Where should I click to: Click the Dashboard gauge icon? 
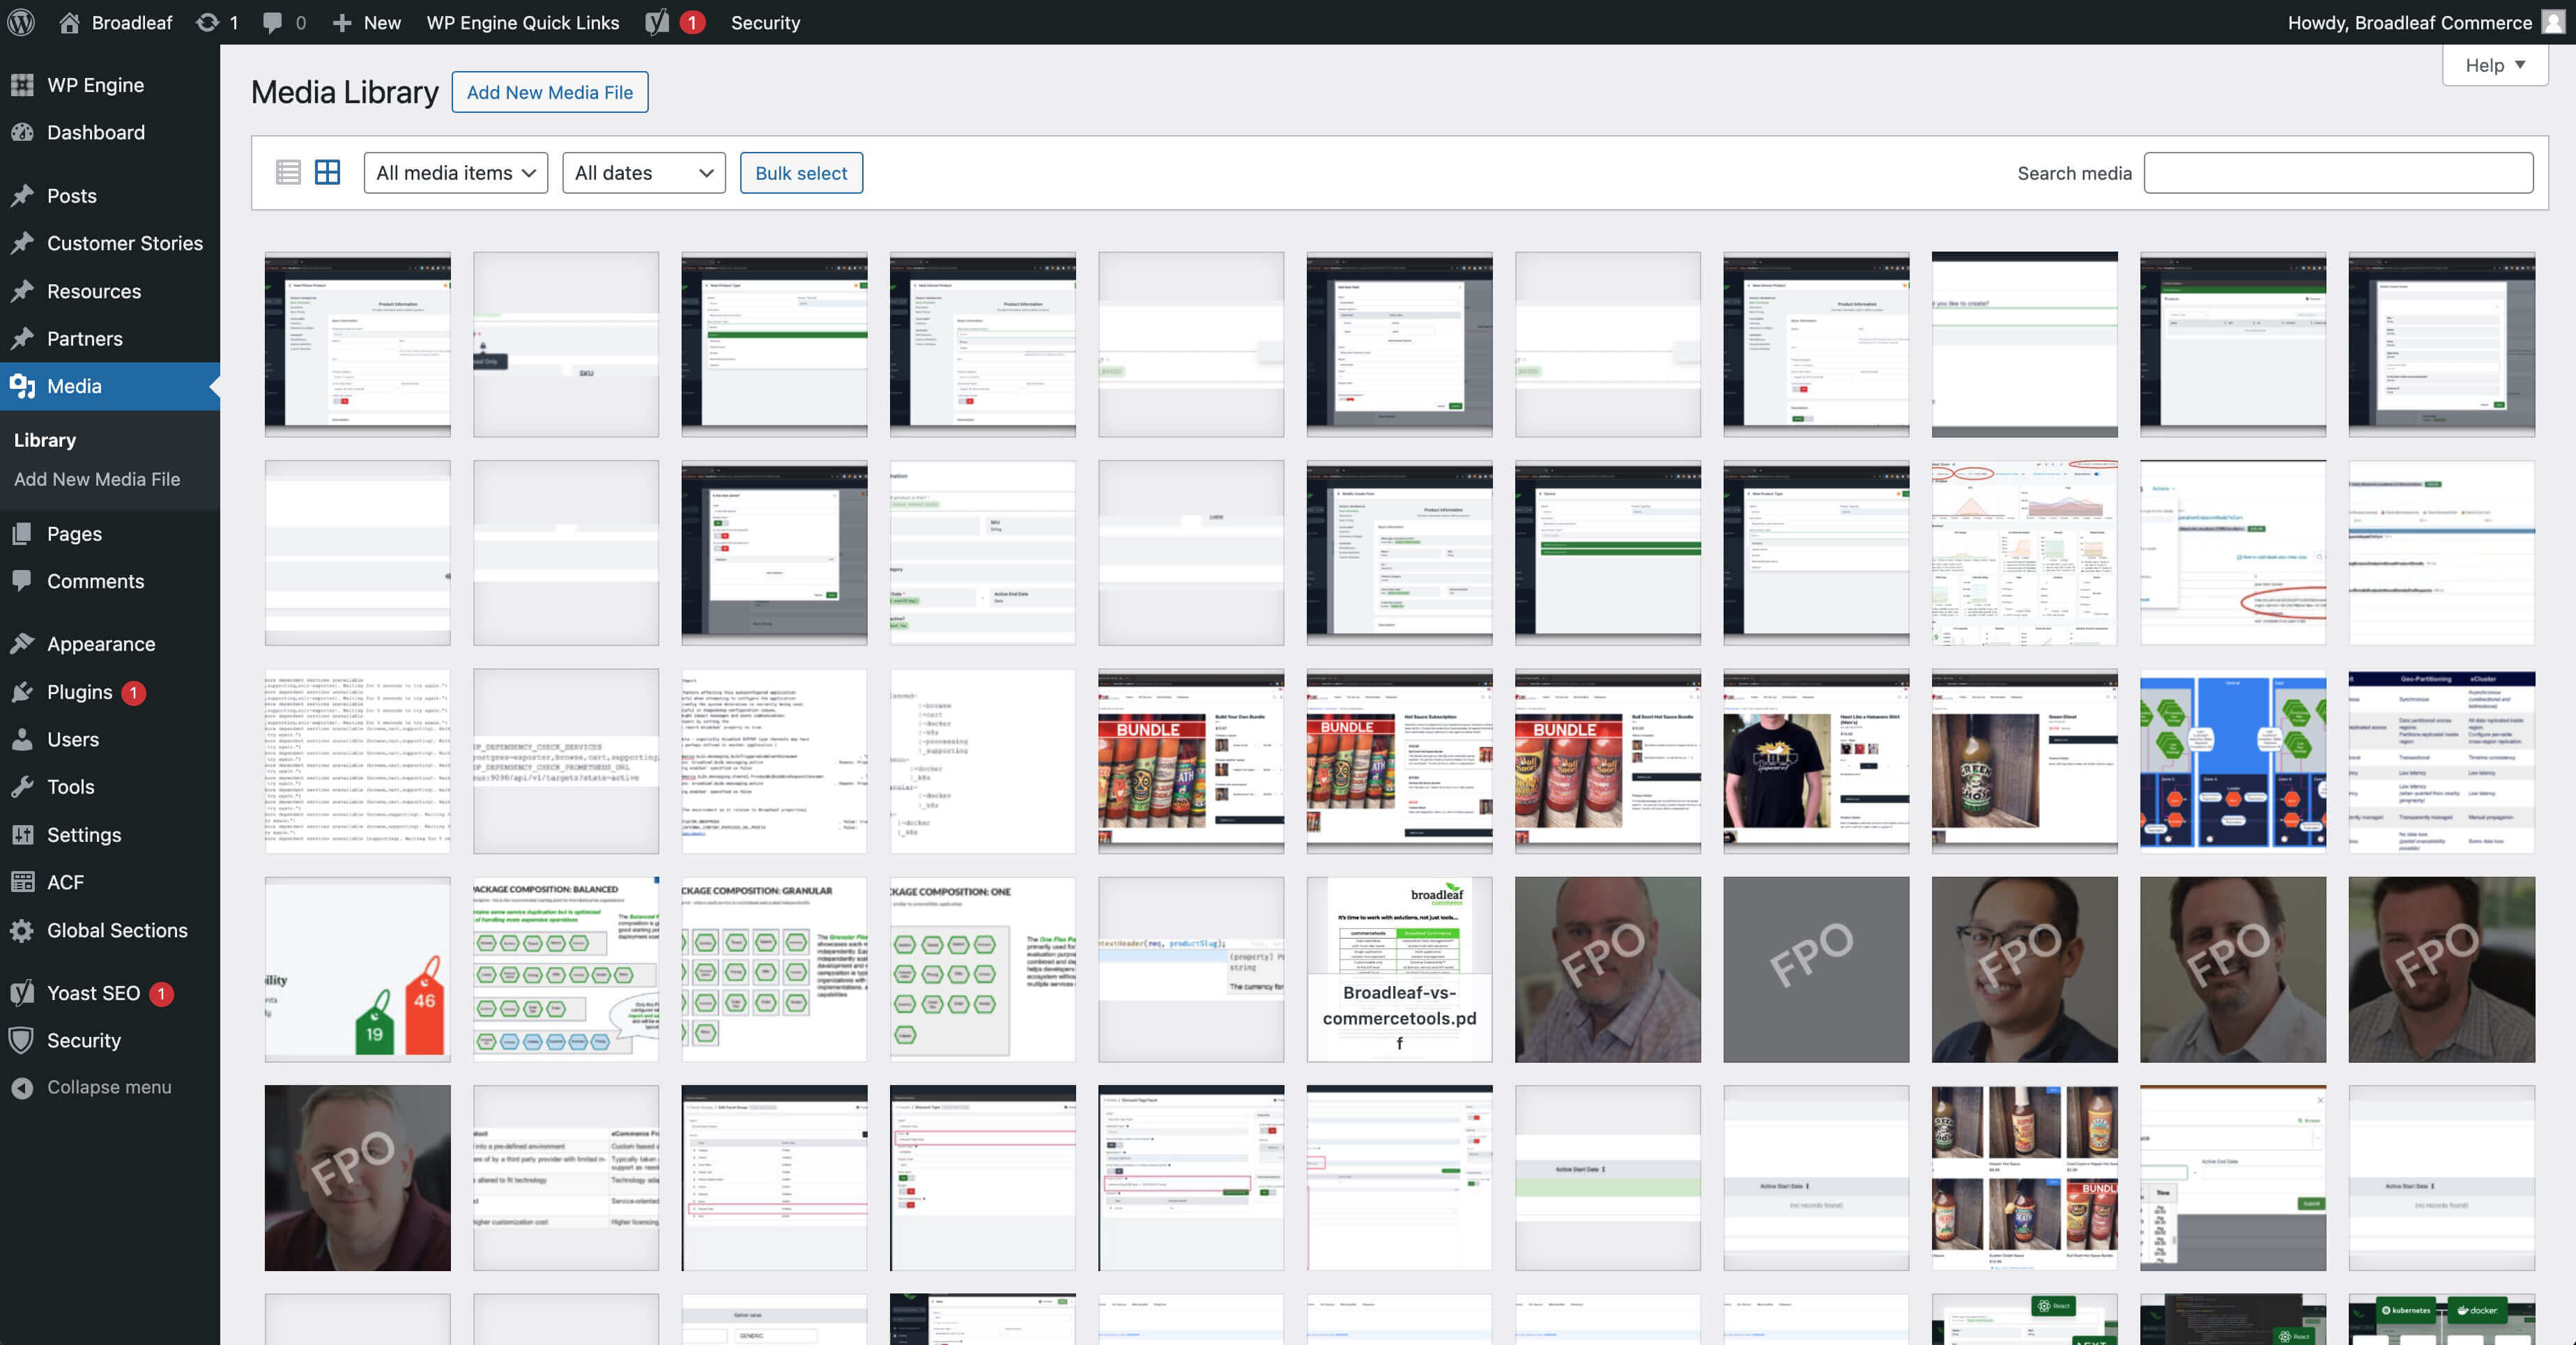22,132
